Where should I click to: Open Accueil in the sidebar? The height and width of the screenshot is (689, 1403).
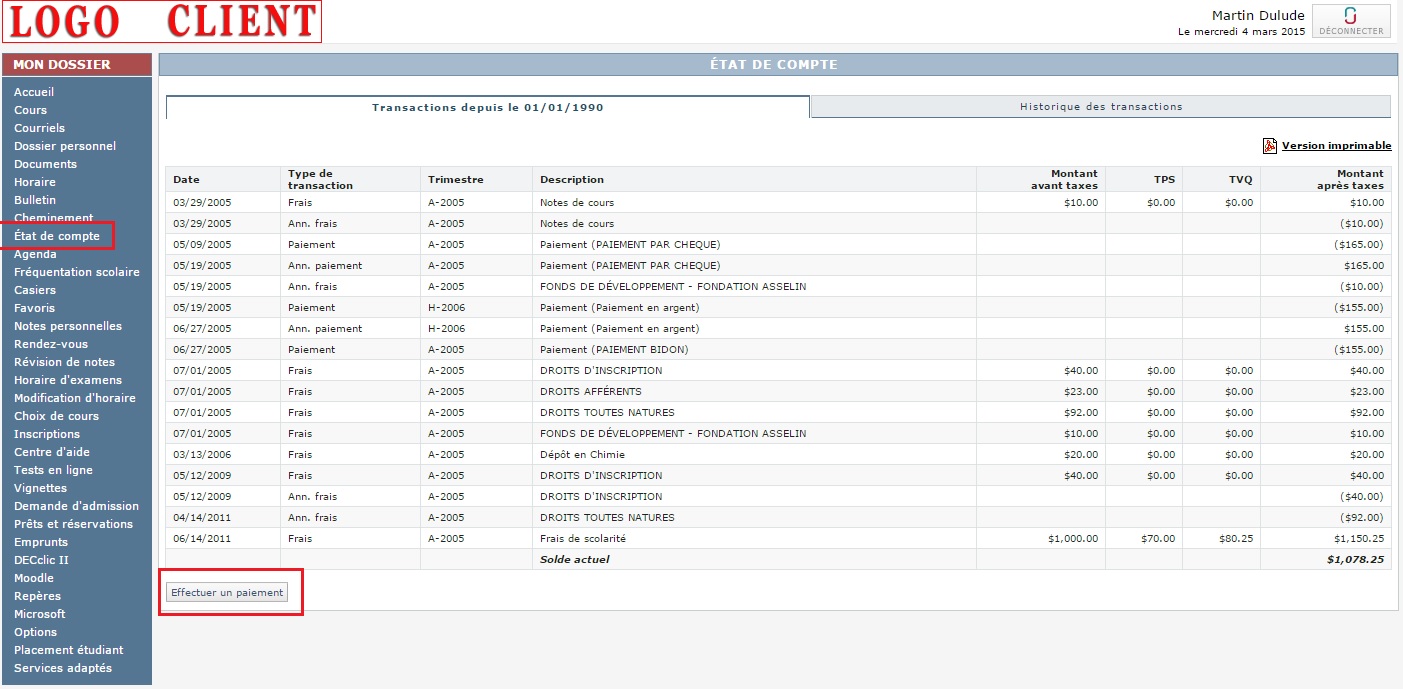34,92
